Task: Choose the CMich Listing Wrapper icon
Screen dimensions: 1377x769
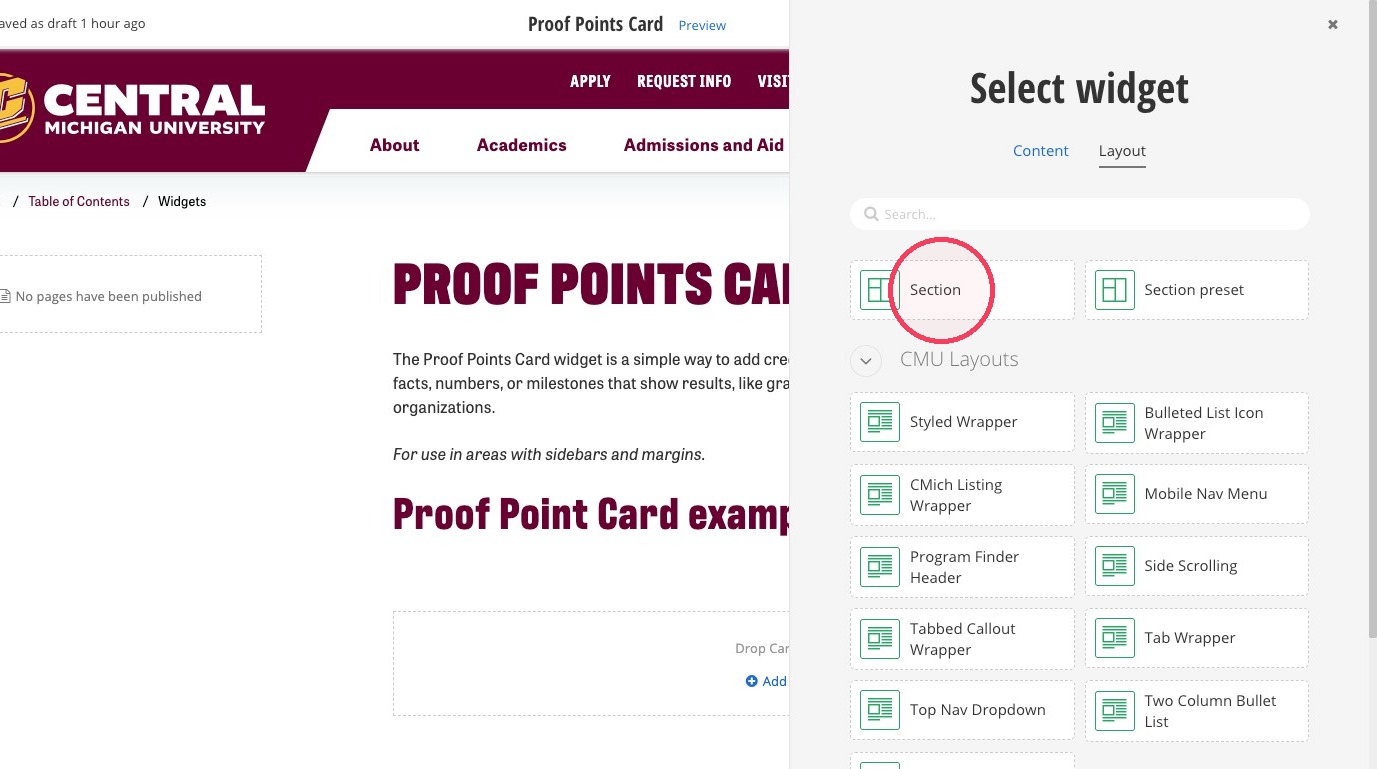Action: pyautogui.click(x=880, y=494)
